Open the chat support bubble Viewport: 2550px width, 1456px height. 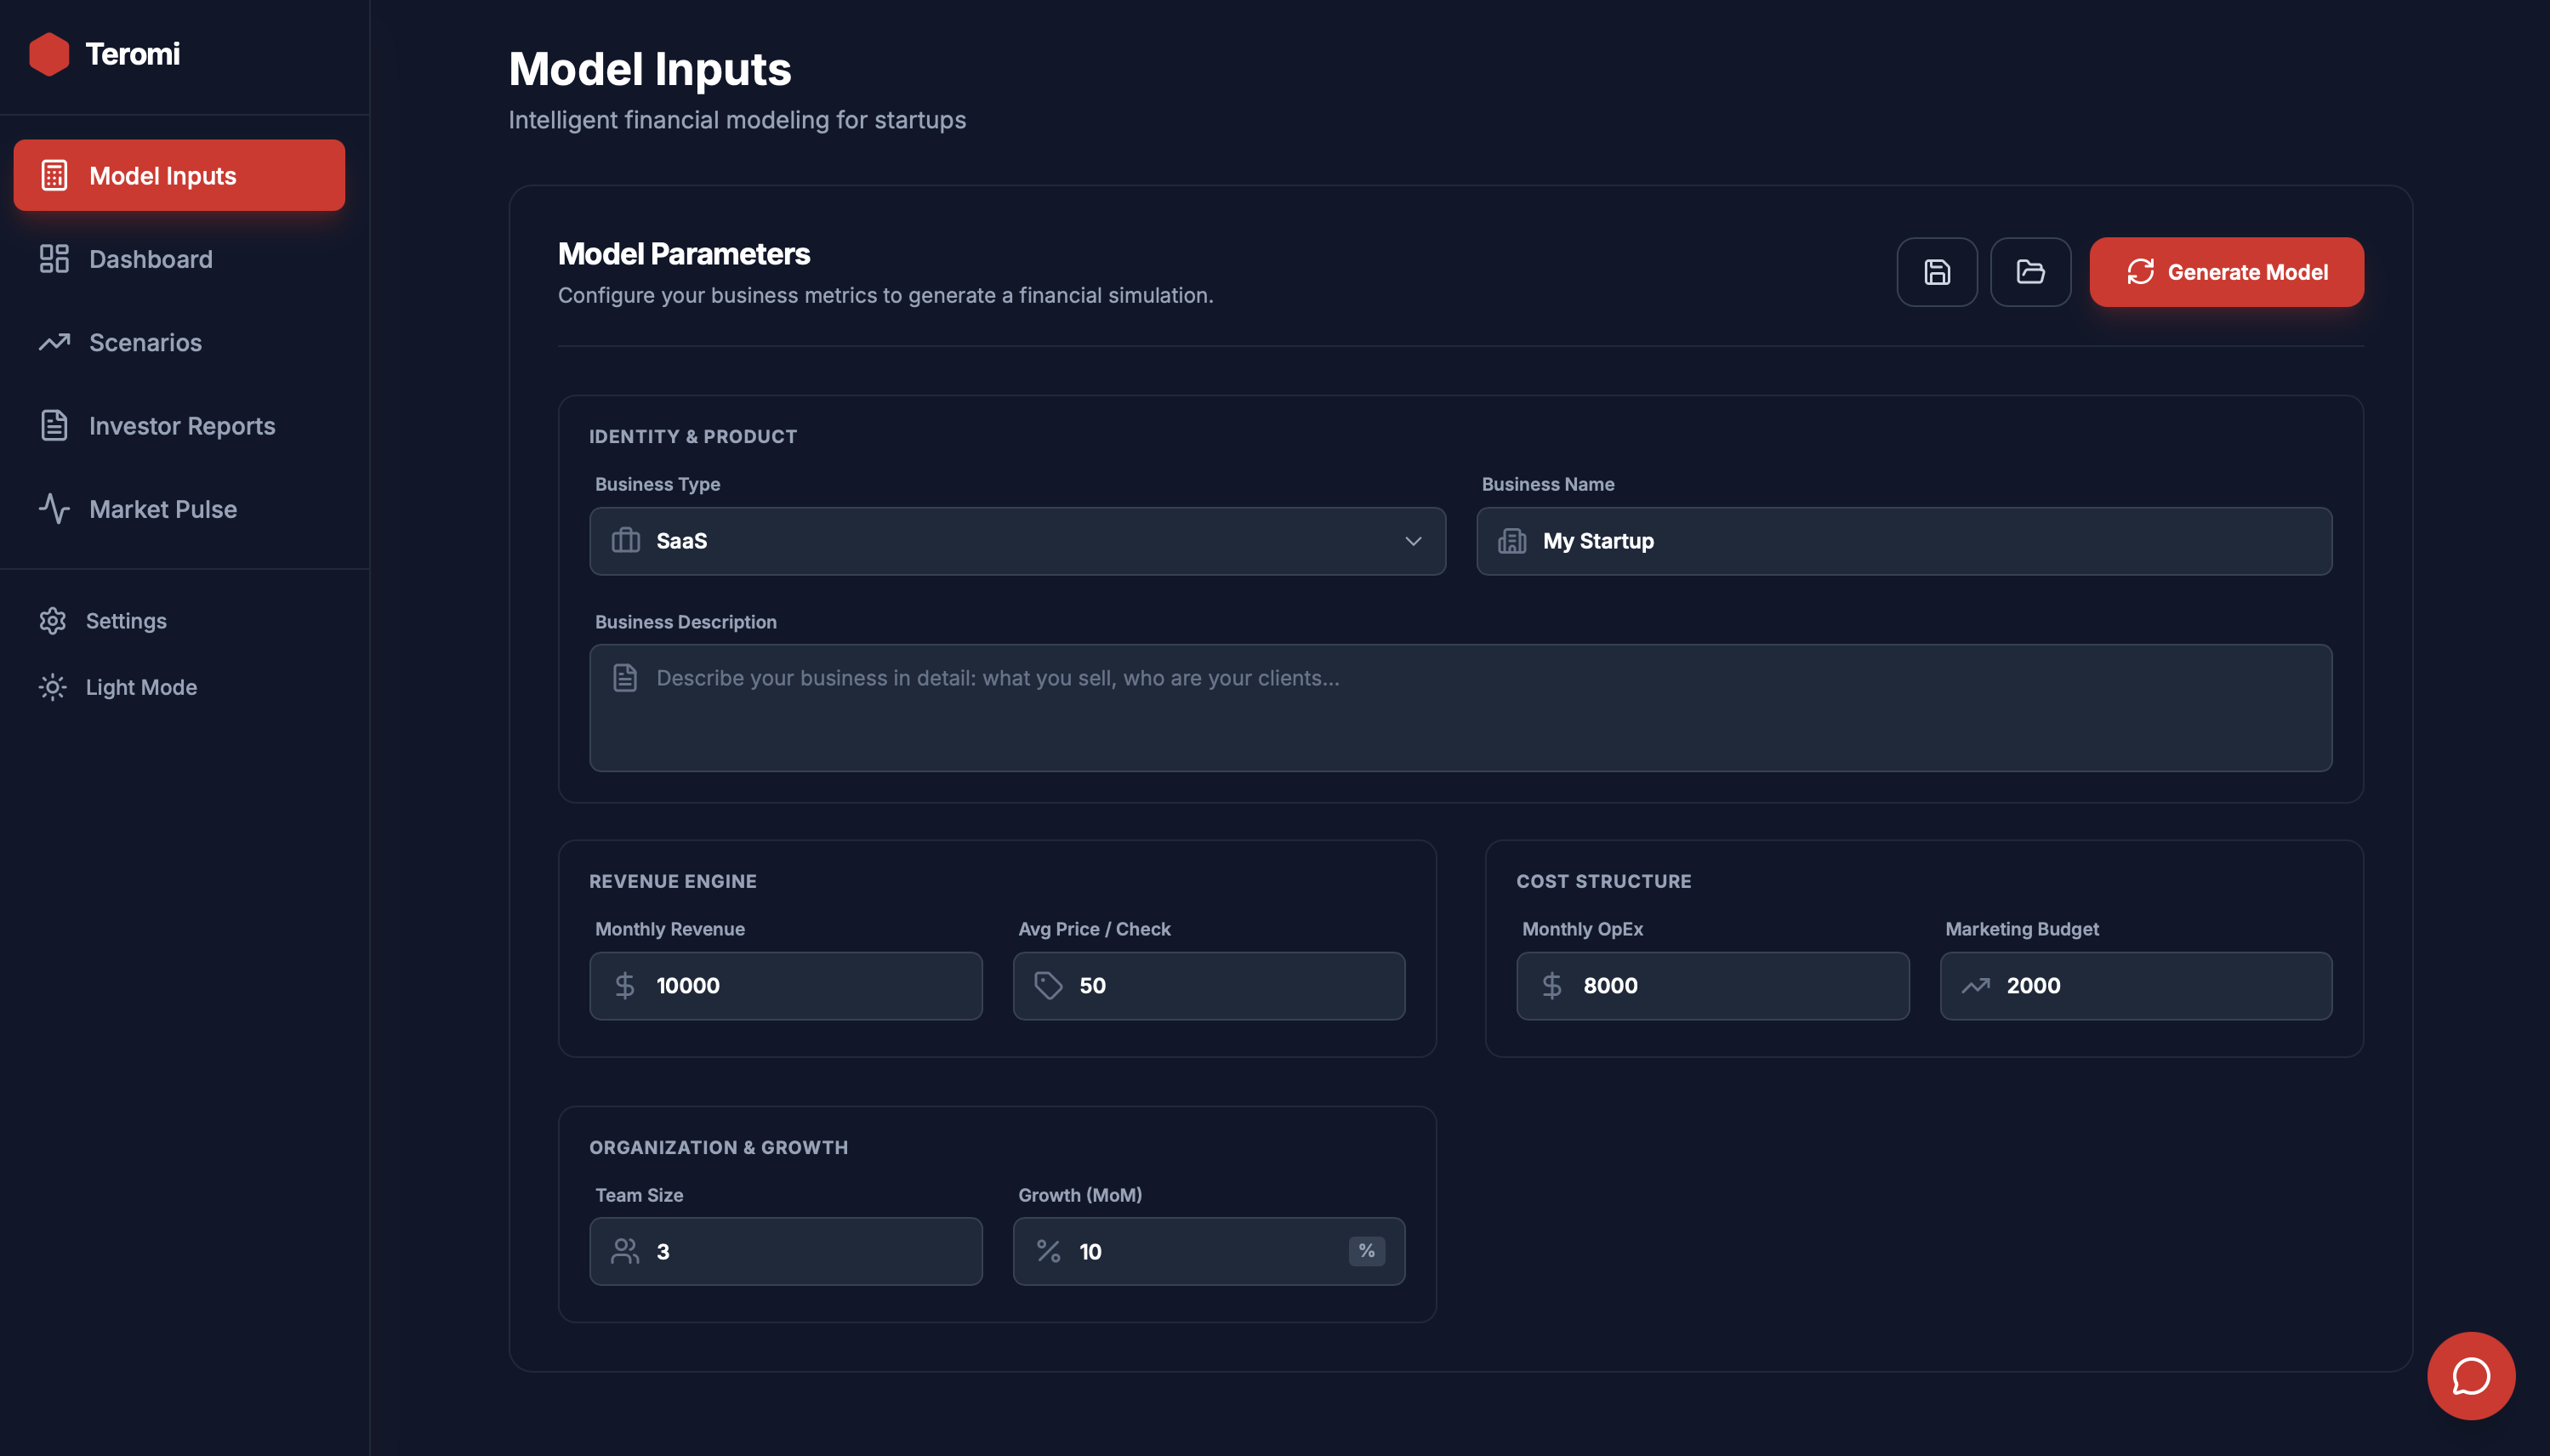(x=2469, y=1375)
